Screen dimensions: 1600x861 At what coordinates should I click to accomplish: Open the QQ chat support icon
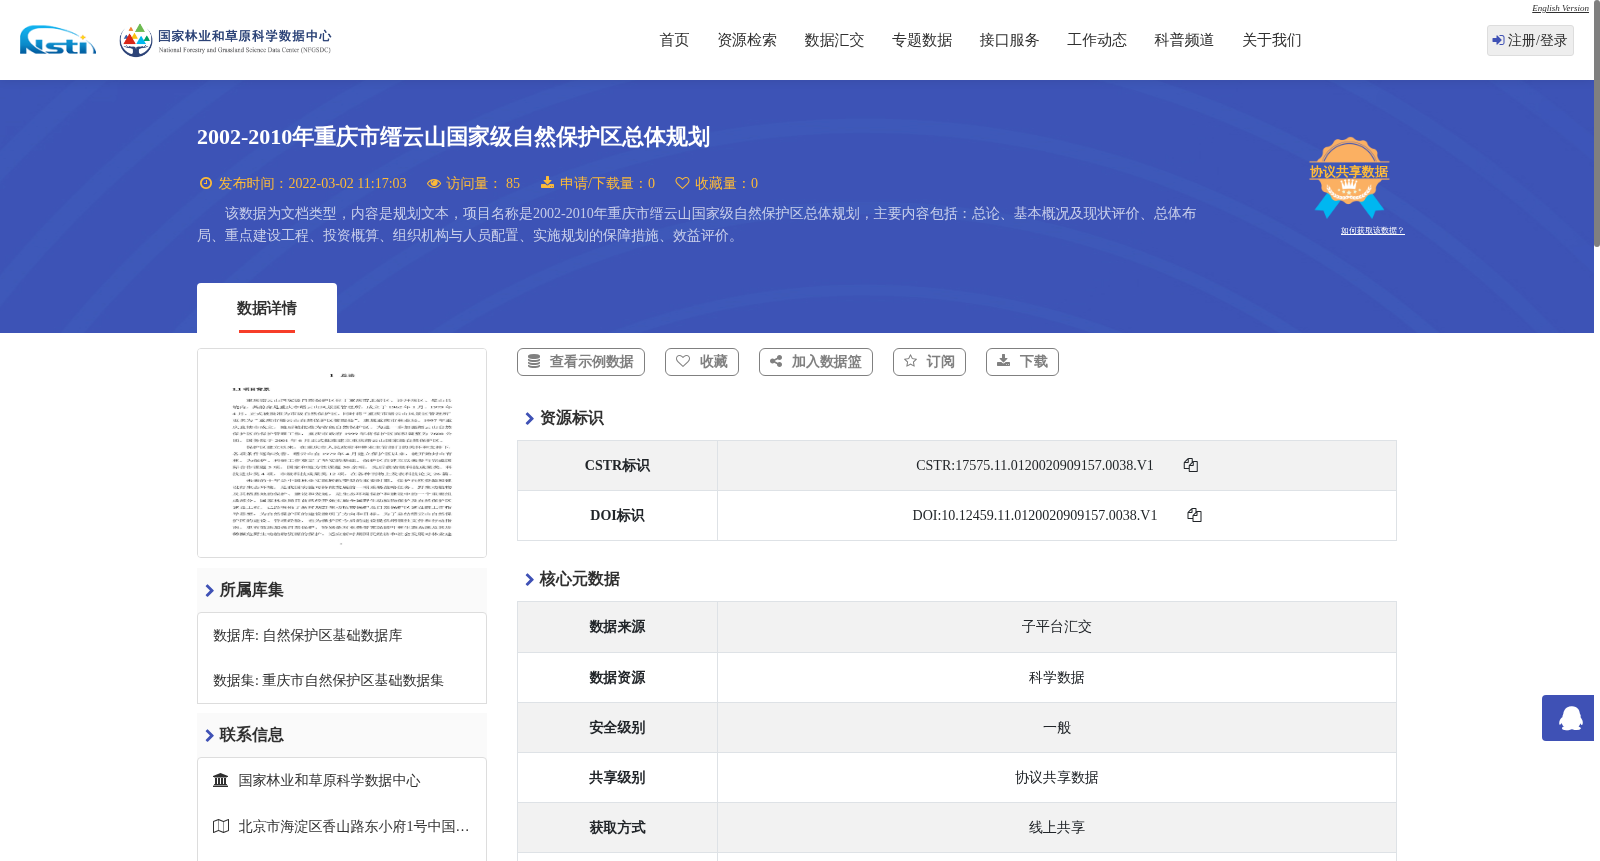point(1568,718)
